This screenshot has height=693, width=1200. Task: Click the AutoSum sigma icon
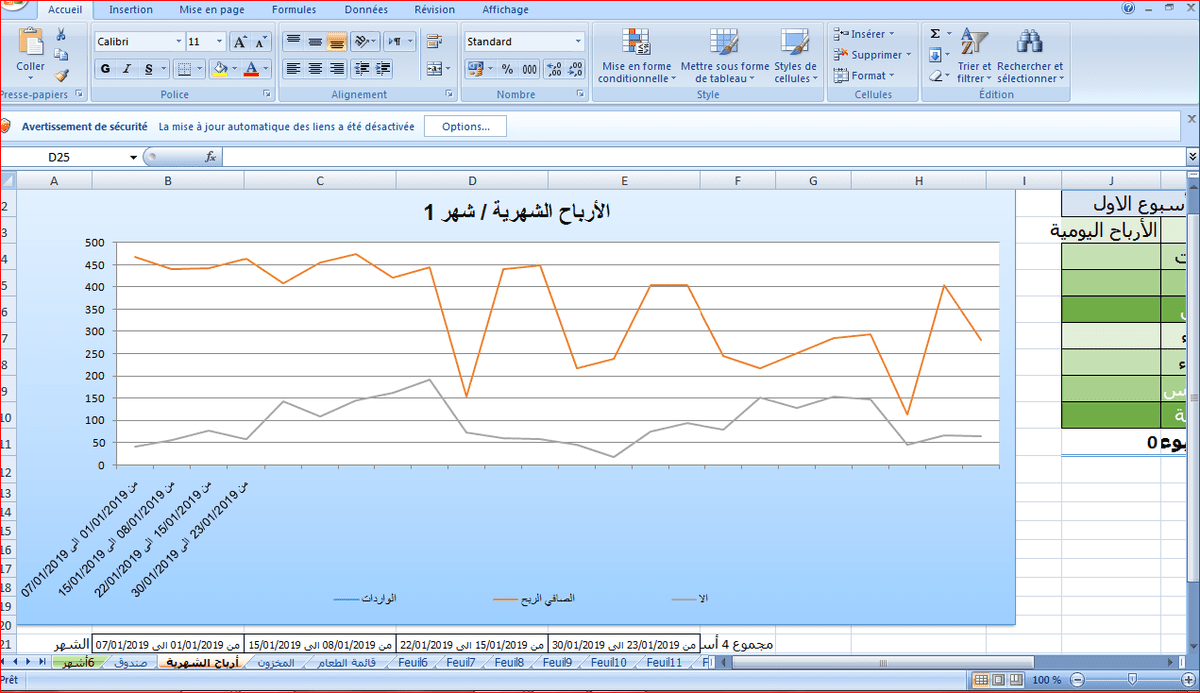pyautogui.click(x=934, y=34)
